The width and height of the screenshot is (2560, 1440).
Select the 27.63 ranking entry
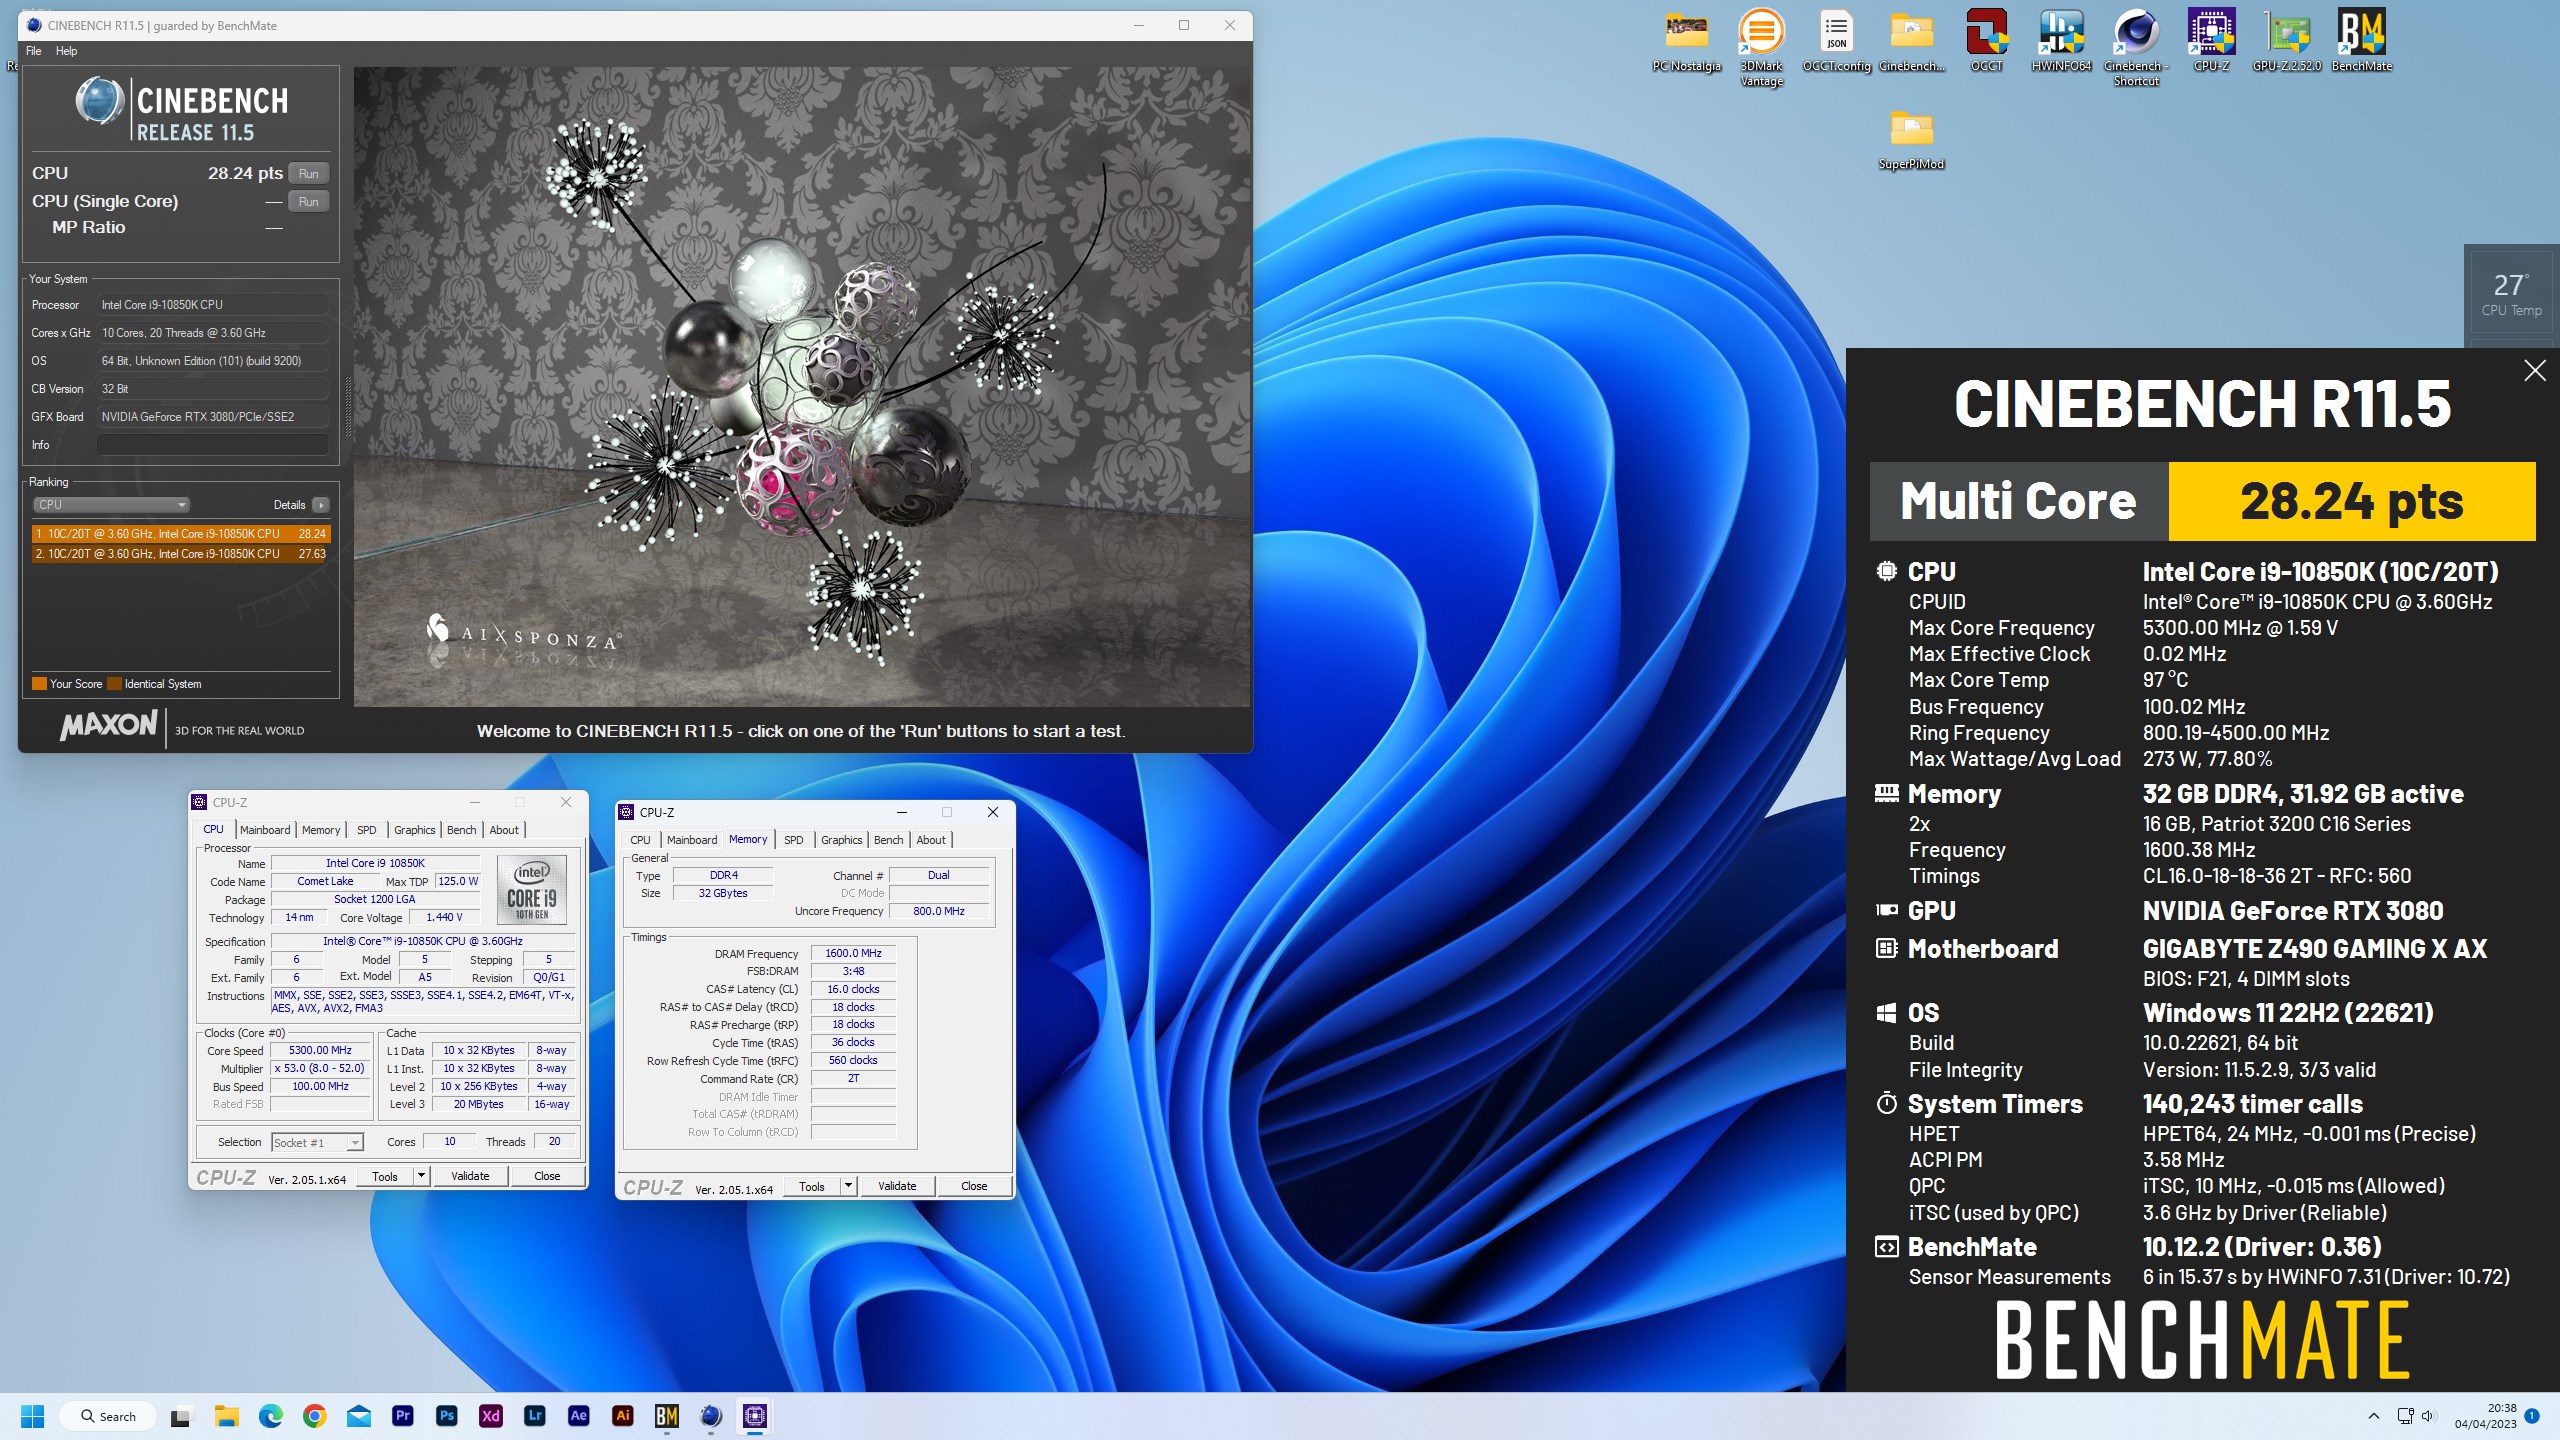[x=180, y=554]
